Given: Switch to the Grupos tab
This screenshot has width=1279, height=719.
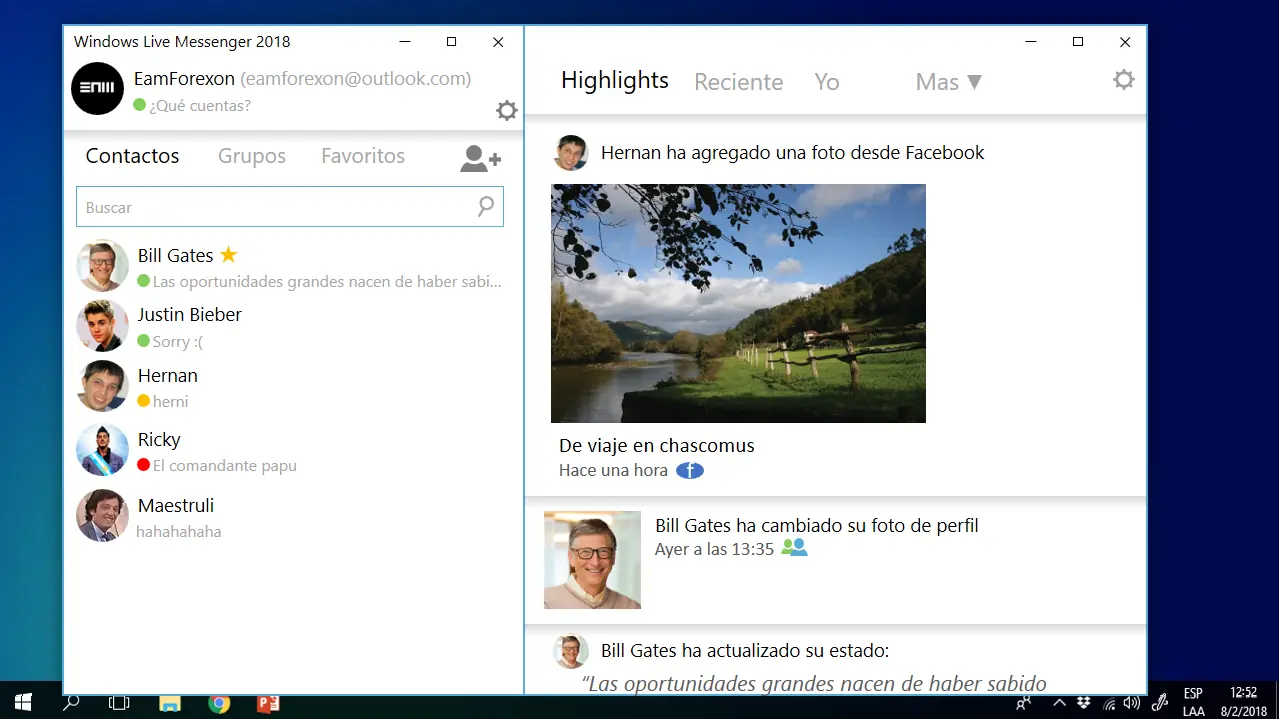Looking at the screenshot, I should (252, 156).
